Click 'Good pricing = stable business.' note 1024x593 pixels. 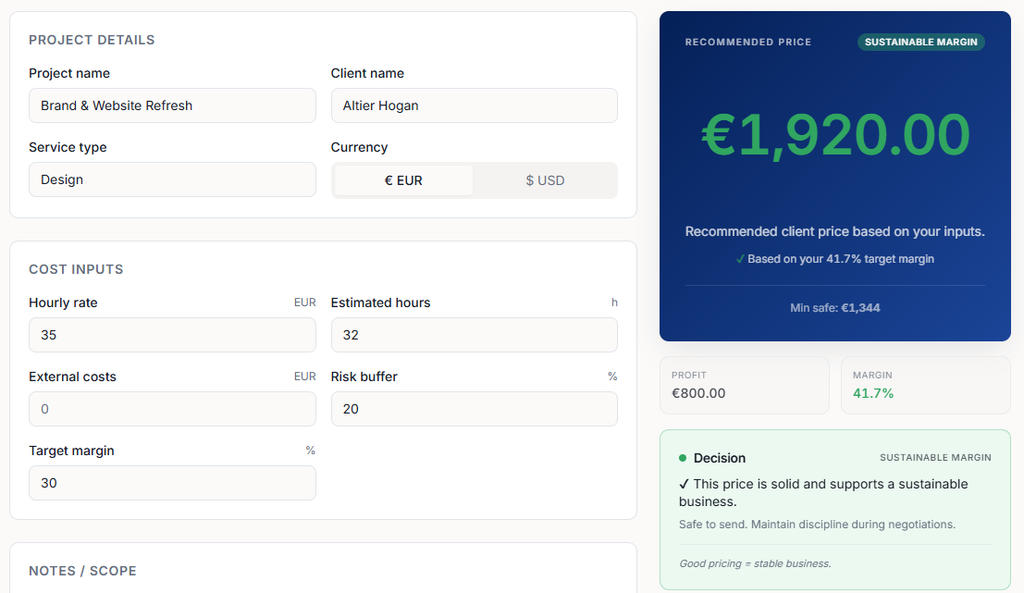tap(755, 564)
